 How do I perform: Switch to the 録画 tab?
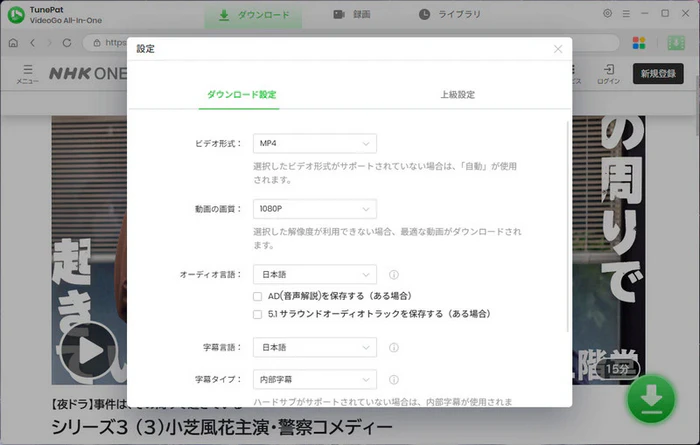coord(352,14)
